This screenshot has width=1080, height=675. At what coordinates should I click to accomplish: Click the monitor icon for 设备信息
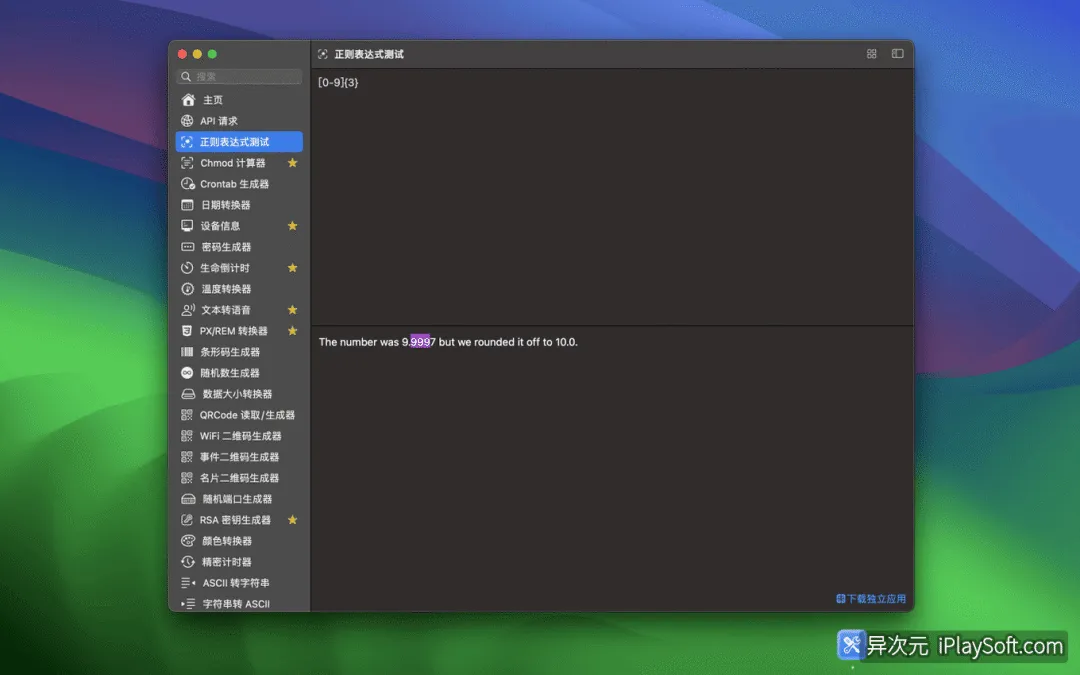(187, 226)
